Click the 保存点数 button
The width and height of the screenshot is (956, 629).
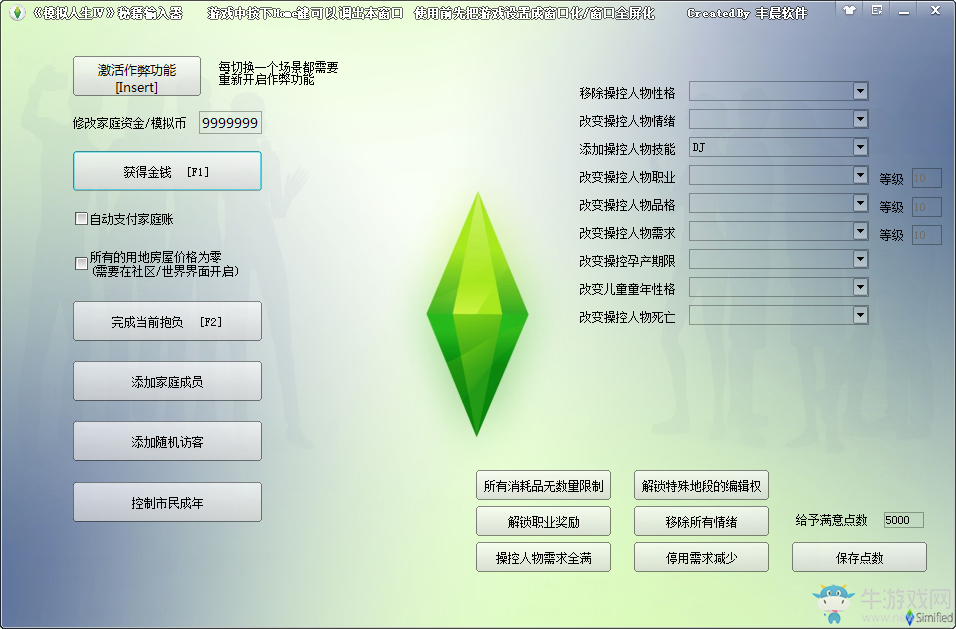point(859,557)
